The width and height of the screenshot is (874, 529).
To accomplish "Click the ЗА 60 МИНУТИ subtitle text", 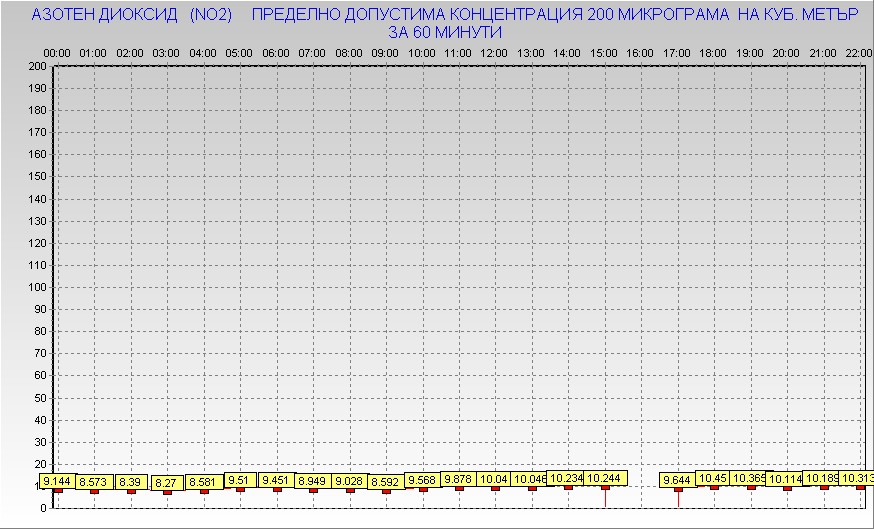I will click(x=444, y=32).
